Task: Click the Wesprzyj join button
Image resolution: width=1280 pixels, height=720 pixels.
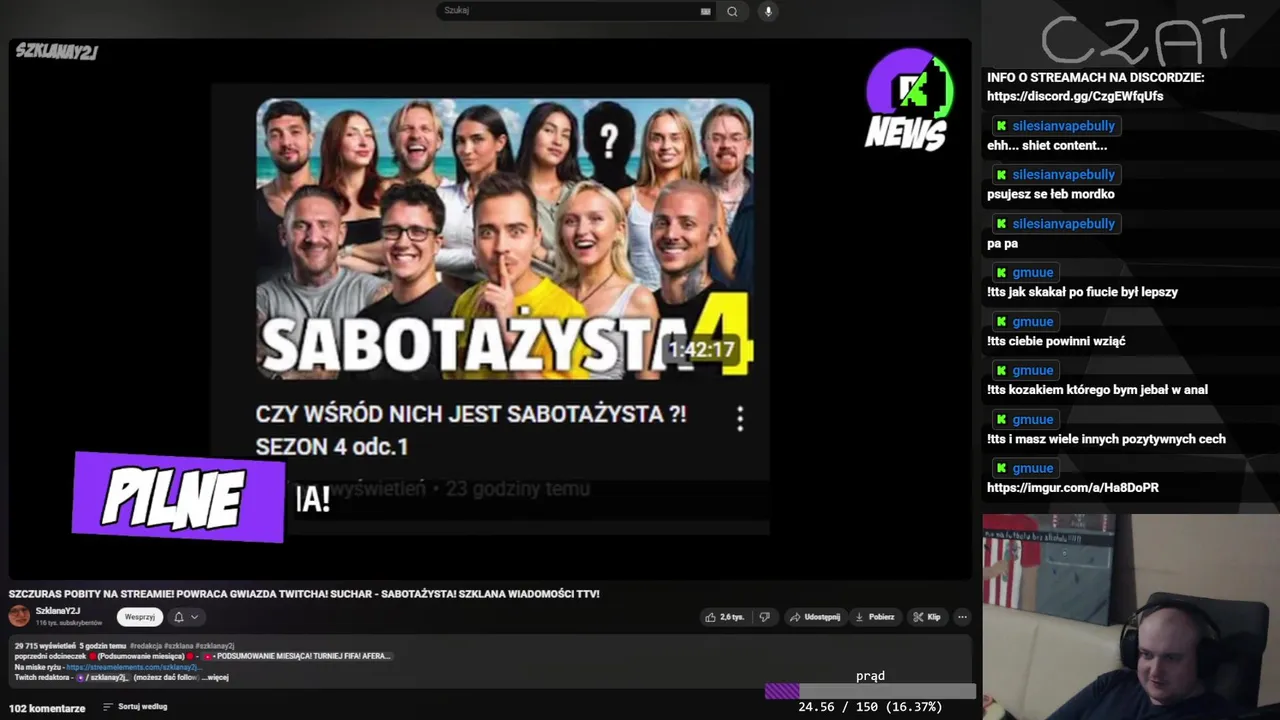Action: [x=140, y=617]
